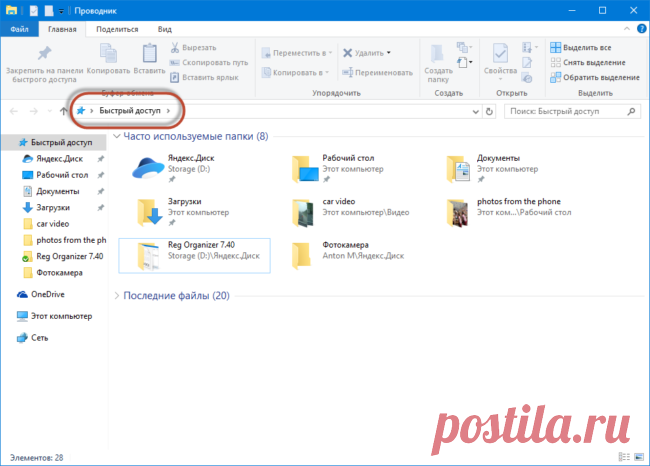This screenshot has height=466, width=650.
Task: Switch to the Поделиться tab
Action: (x=117, y=29)
